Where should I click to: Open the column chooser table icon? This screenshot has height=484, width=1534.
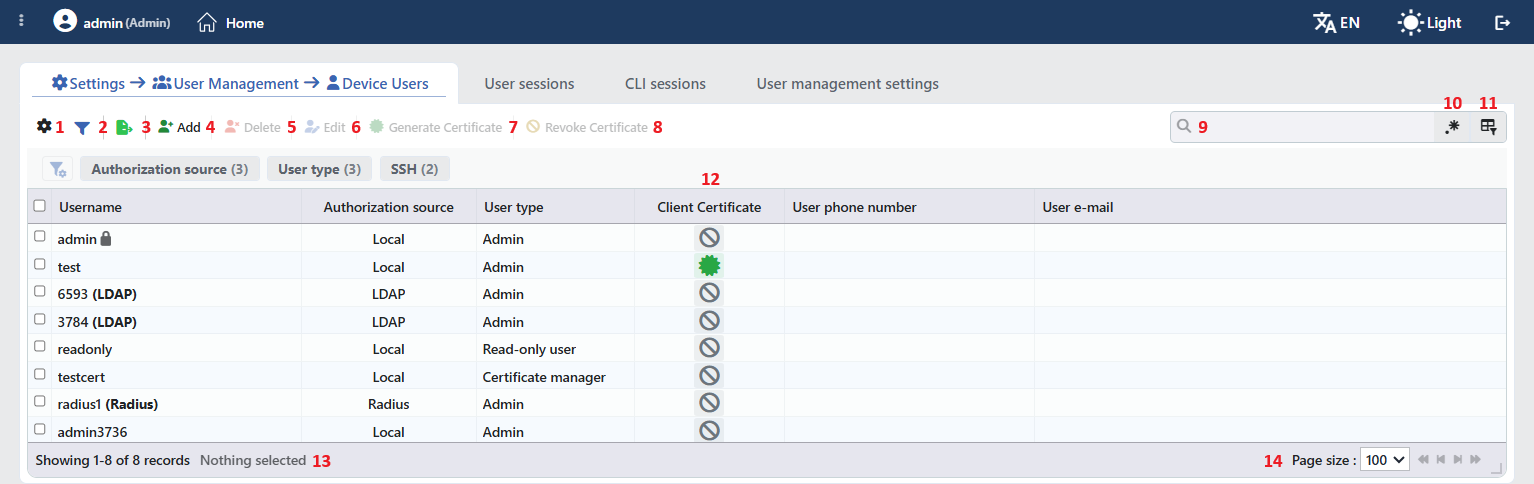pos(1488,127)
